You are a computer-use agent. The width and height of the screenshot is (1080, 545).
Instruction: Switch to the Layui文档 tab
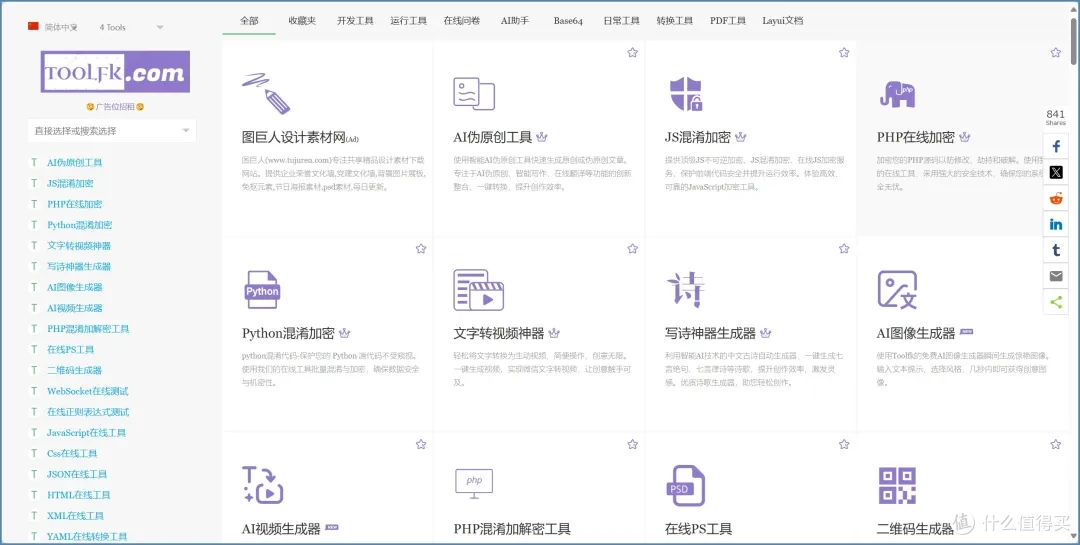(782, 21)
